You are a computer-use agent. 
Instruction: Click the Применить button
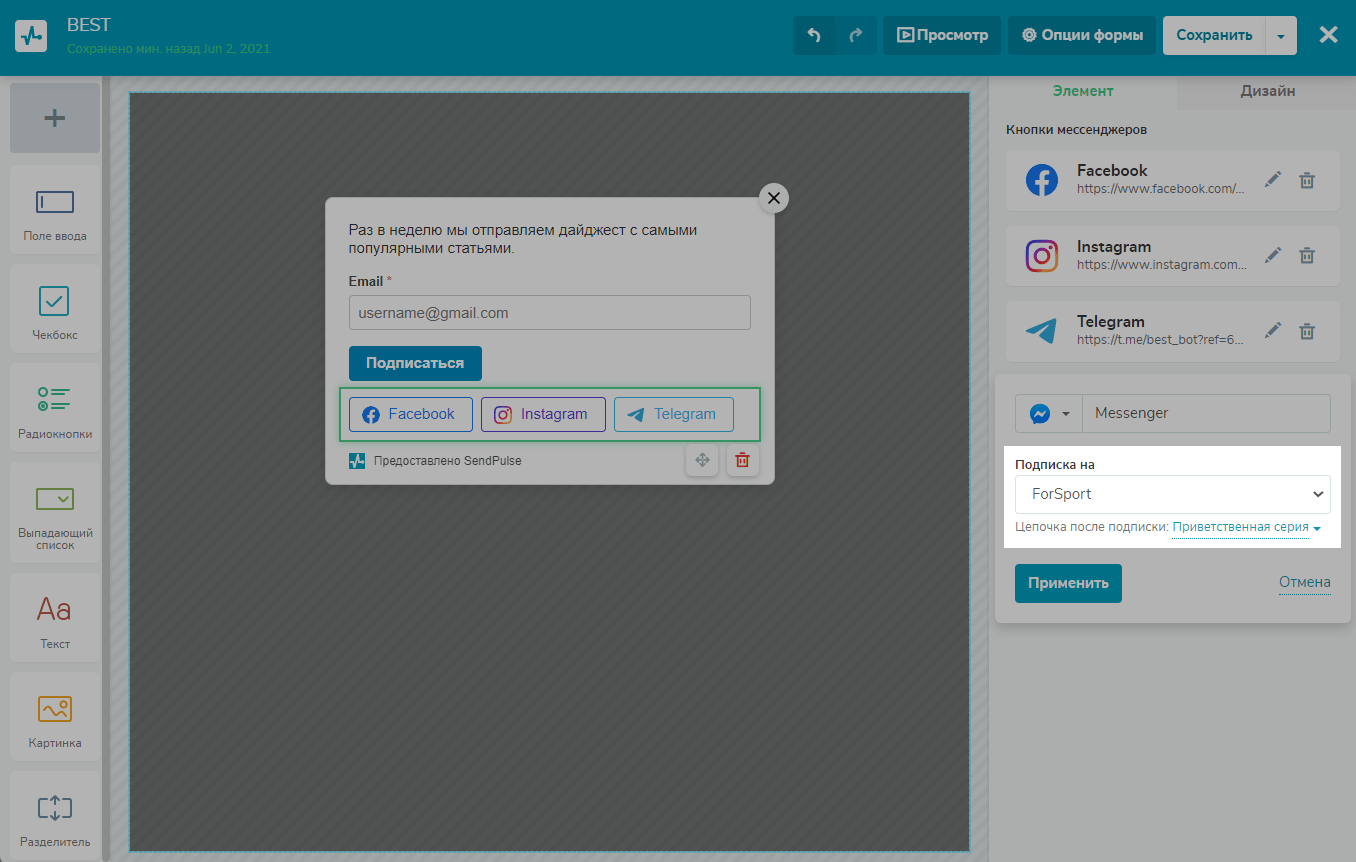coord(1068,583)
